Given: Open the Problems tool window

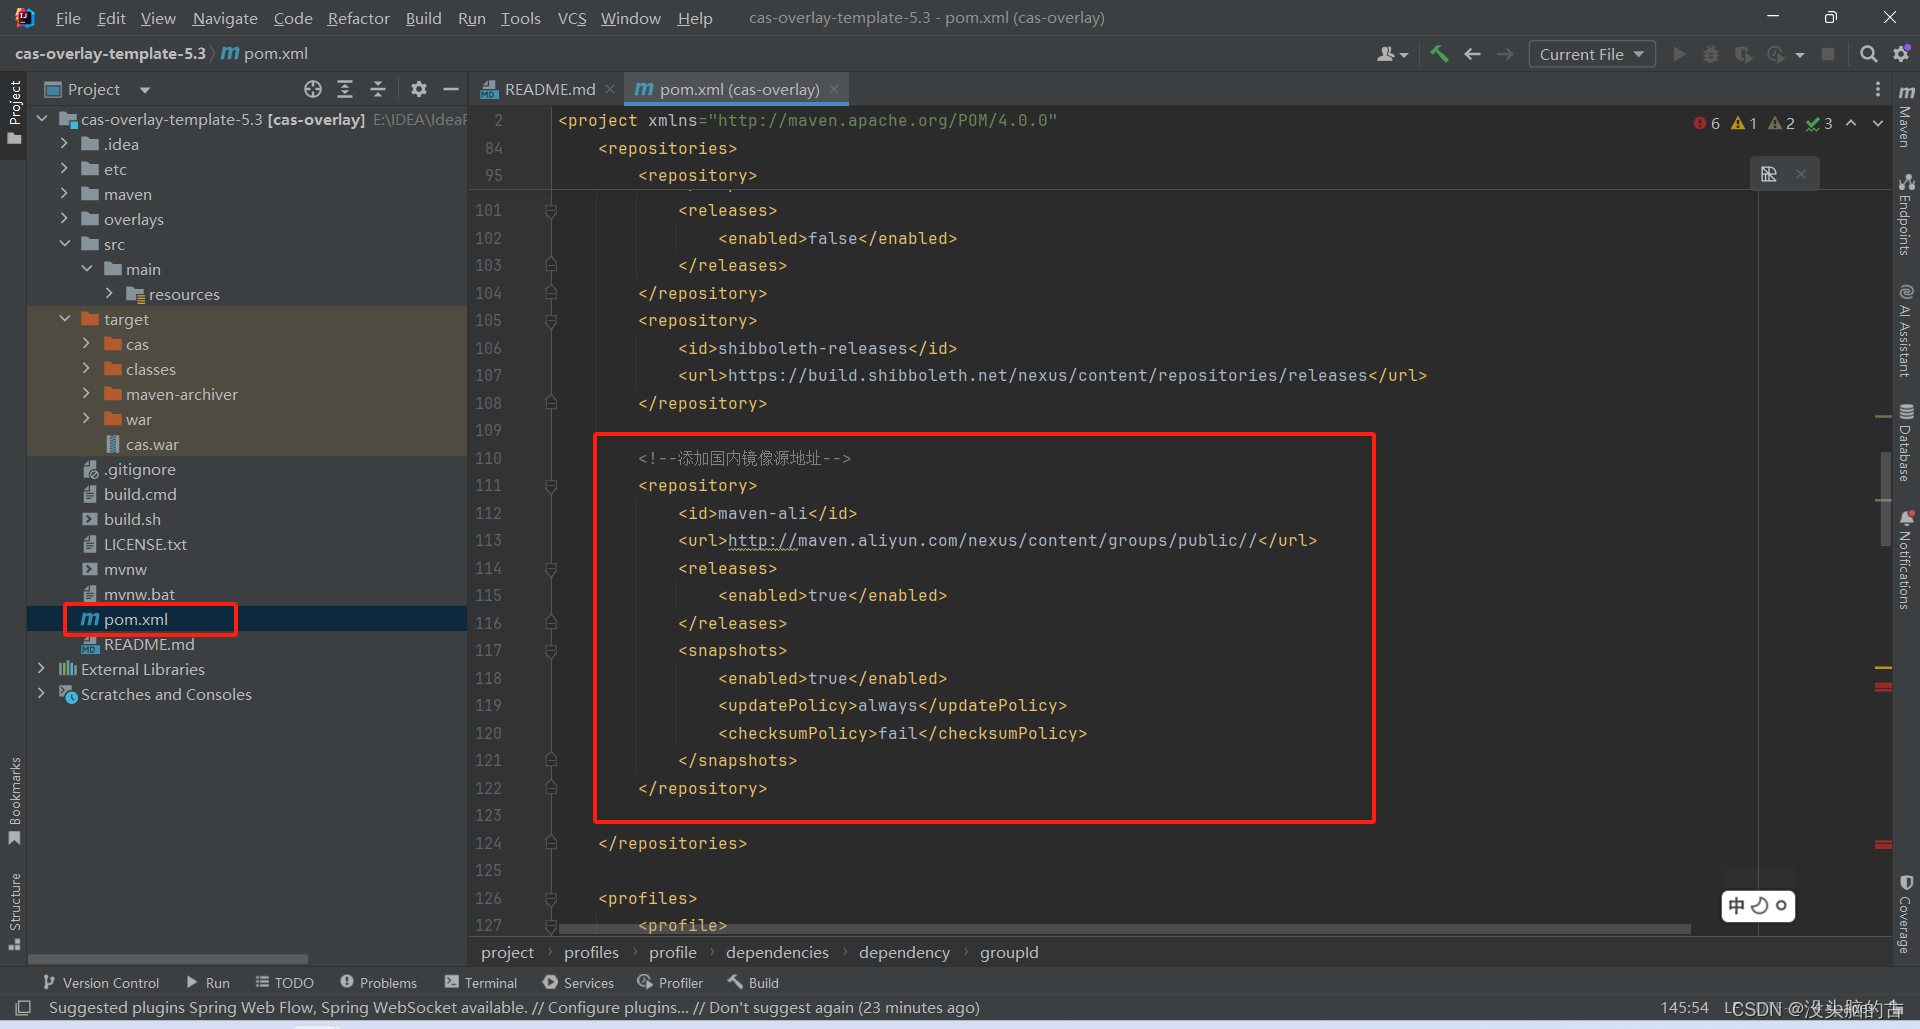Looking at the screenshot, I should click(x=378, y=983).
